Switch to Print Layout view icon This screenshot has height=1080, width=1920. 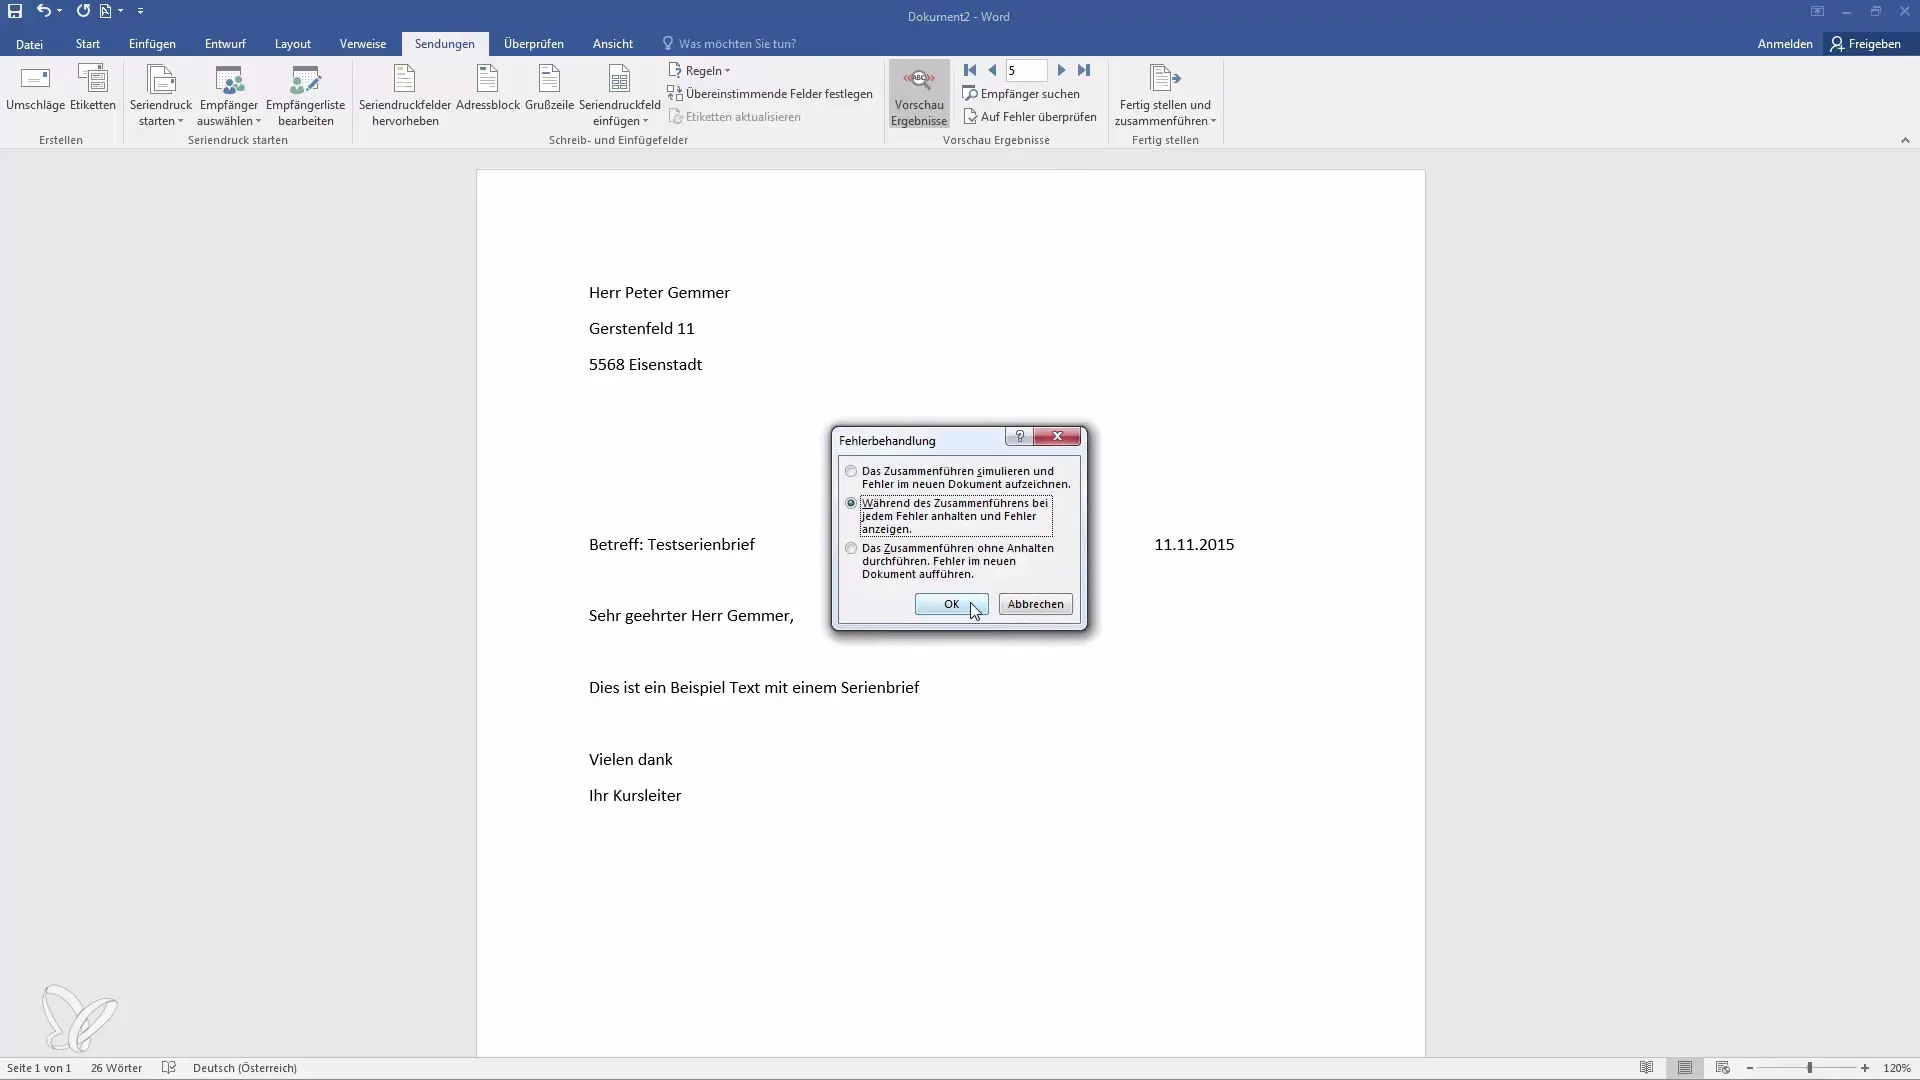click(1685, 1068)
